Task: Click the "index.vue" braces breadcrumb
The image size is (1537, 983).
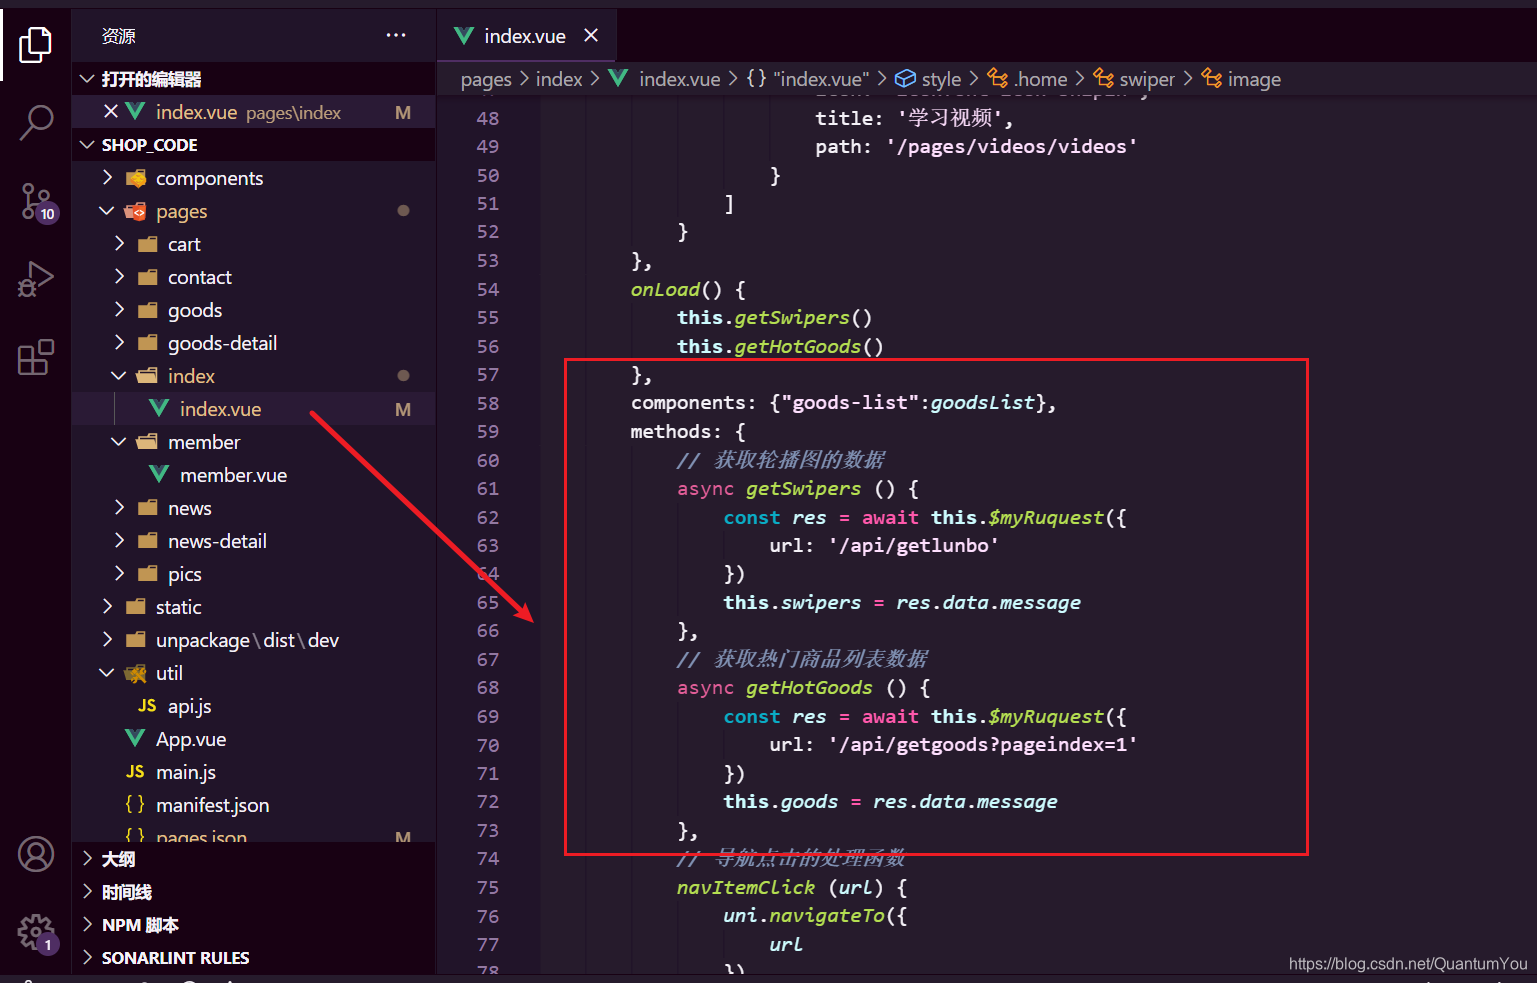Action: [808, 79]
